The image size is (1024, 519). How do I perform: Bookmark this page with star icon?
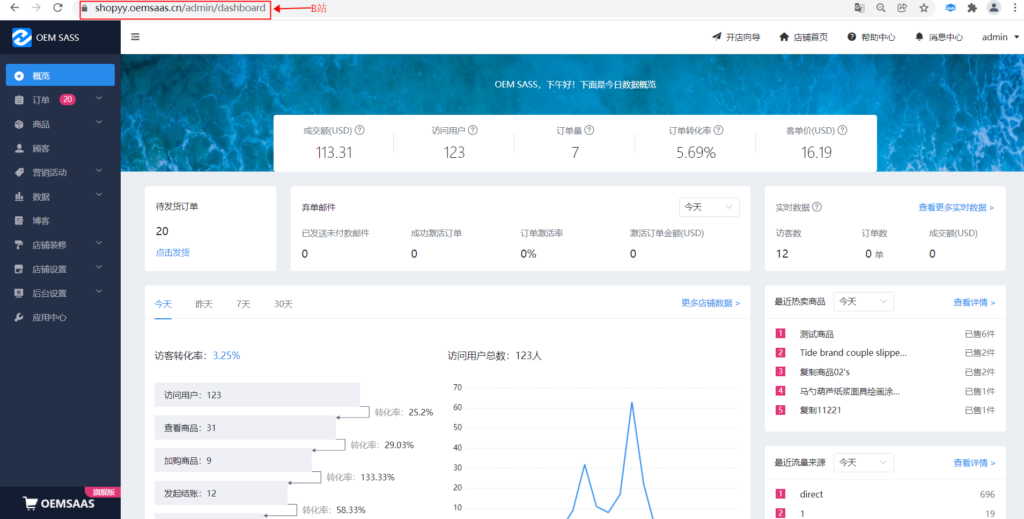[924, 8]
